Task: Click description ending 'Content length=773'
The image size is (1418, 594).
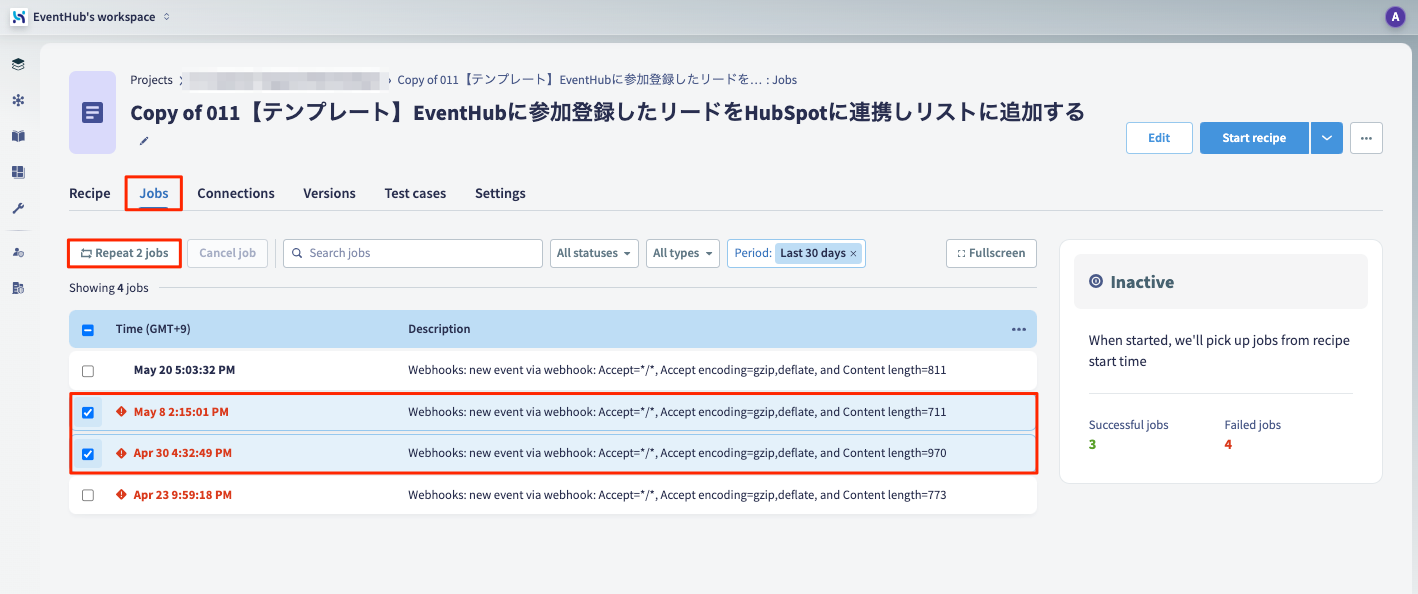Action: pyautogui.click(x=677, y=495)
